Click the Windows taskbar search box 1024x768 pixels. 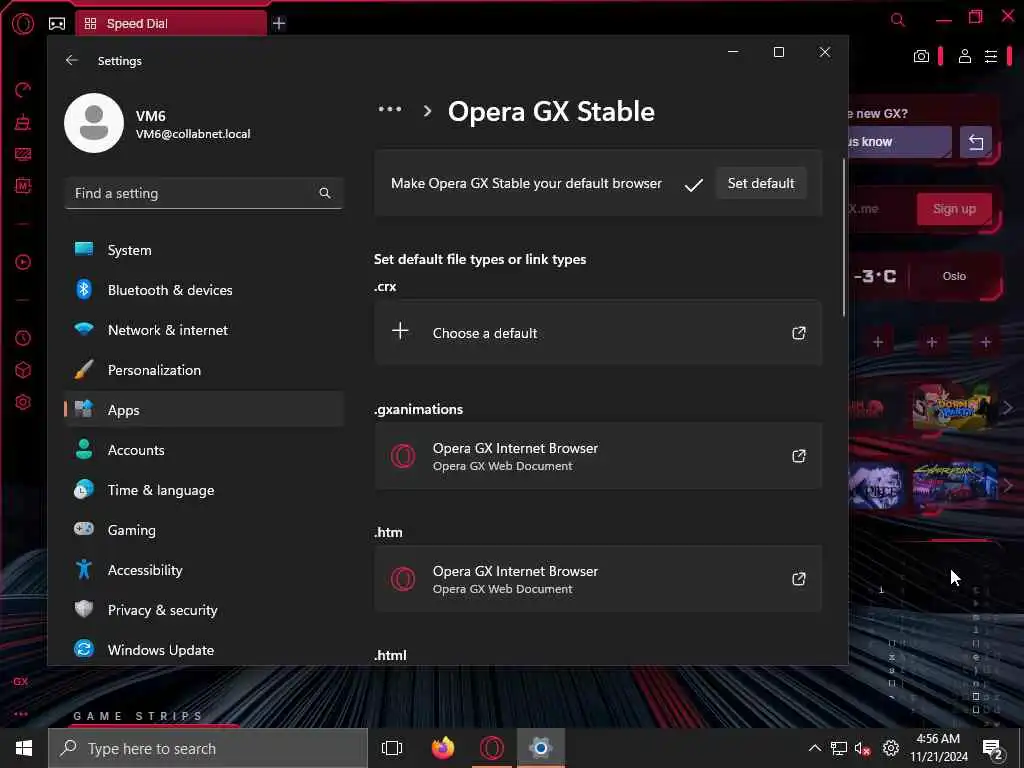pos(208,748)
